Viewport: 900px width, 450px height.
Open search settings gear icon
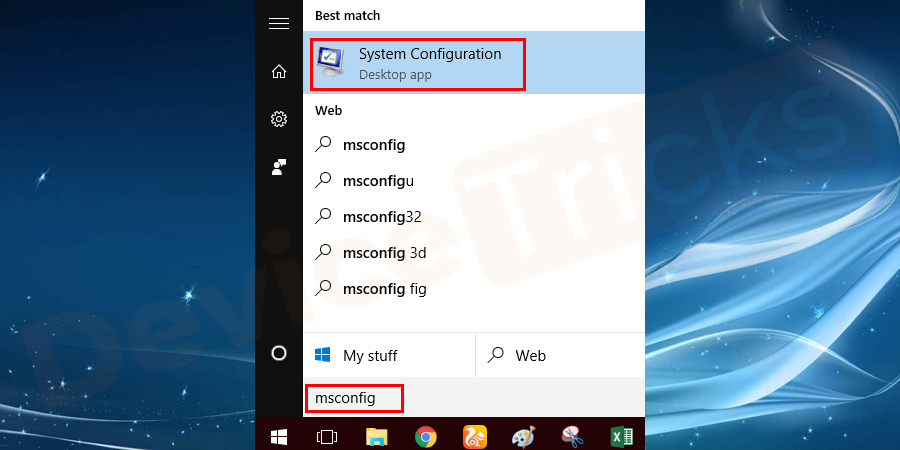[x=279, y=119]
